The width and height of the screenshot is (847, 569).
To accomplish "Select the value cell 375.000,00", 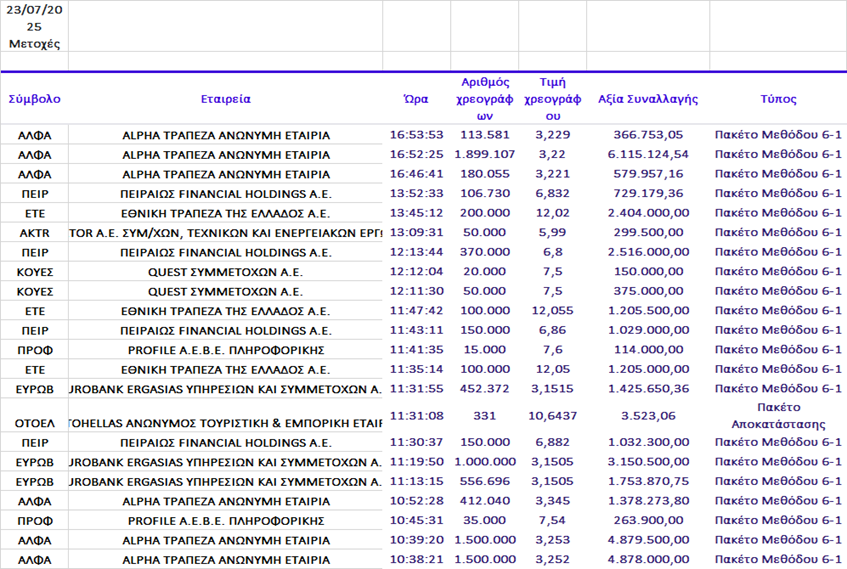I will [648, 290].
